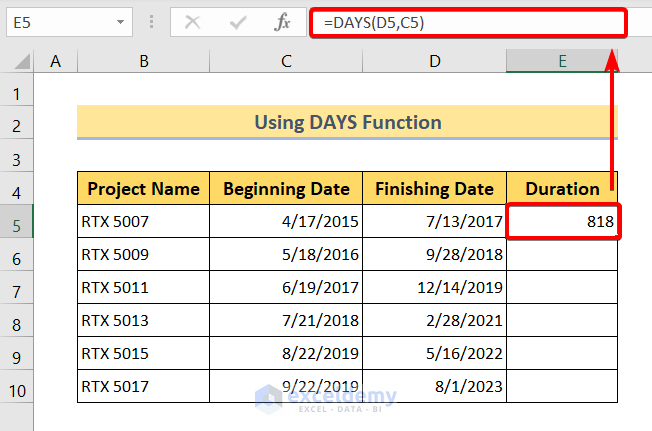Select cell containing RTX 5007
This screenshot has width=652, height=431.
coord(143,222)
